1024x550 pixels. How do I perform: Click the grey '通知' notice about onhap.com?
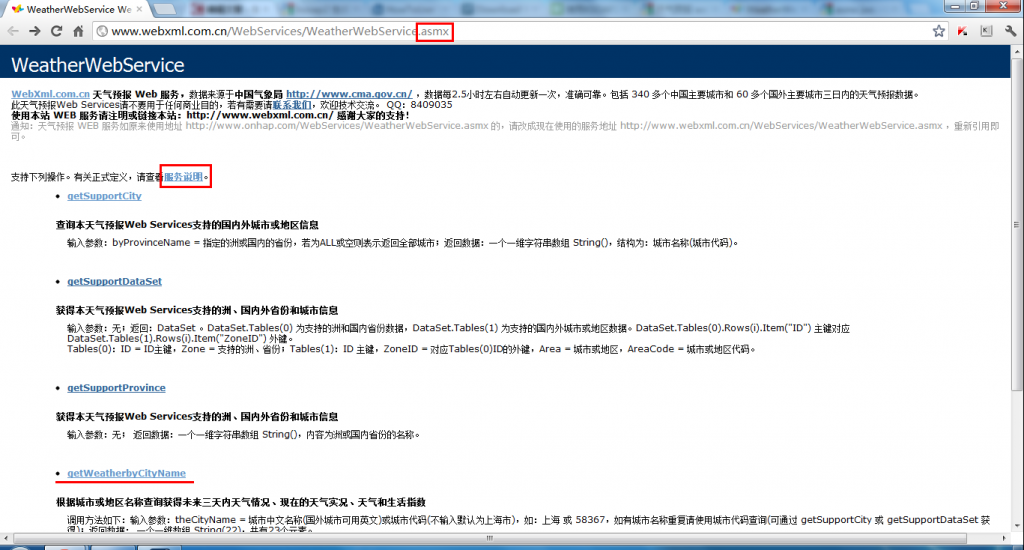[x=505, y=131]
